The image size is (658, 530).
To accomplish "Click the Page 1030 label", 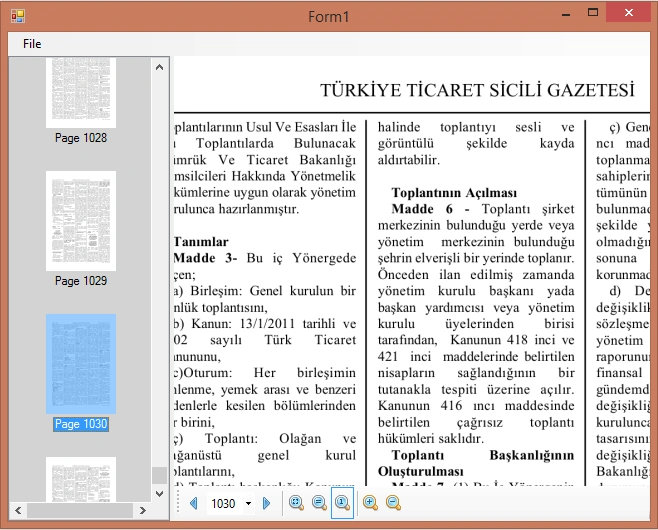I will (81, 424).
